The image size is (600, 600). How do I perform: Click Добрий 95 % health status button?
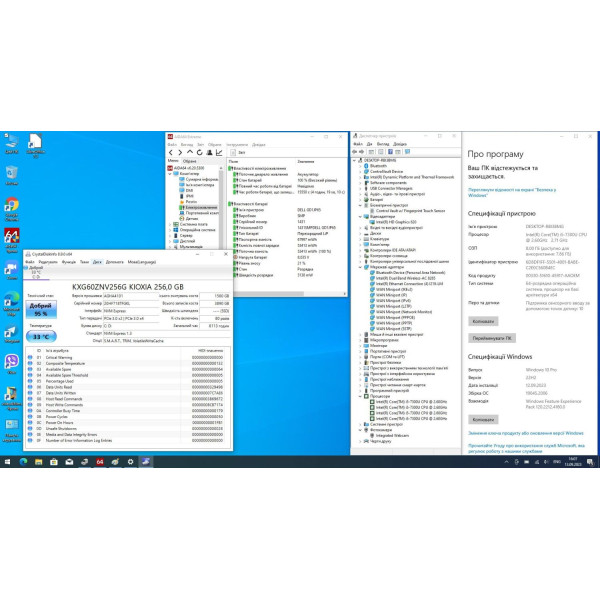(41, 310)
